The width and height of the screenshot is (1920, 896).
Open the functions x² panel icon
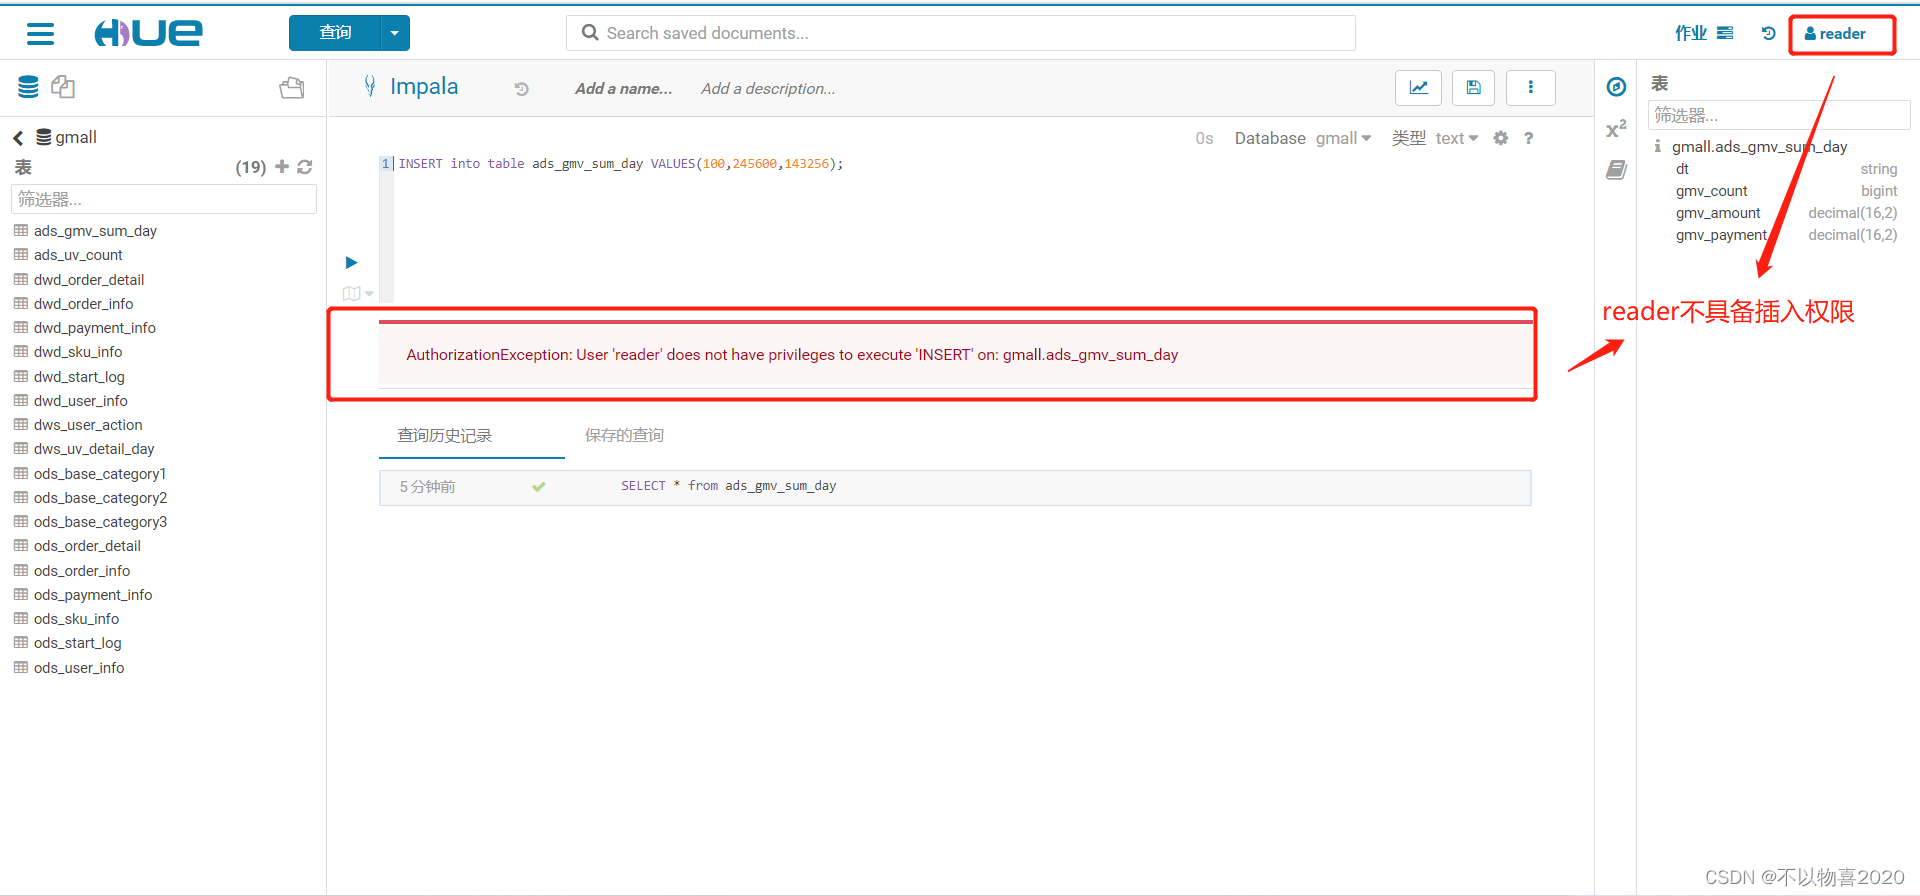click(1616, 129)
